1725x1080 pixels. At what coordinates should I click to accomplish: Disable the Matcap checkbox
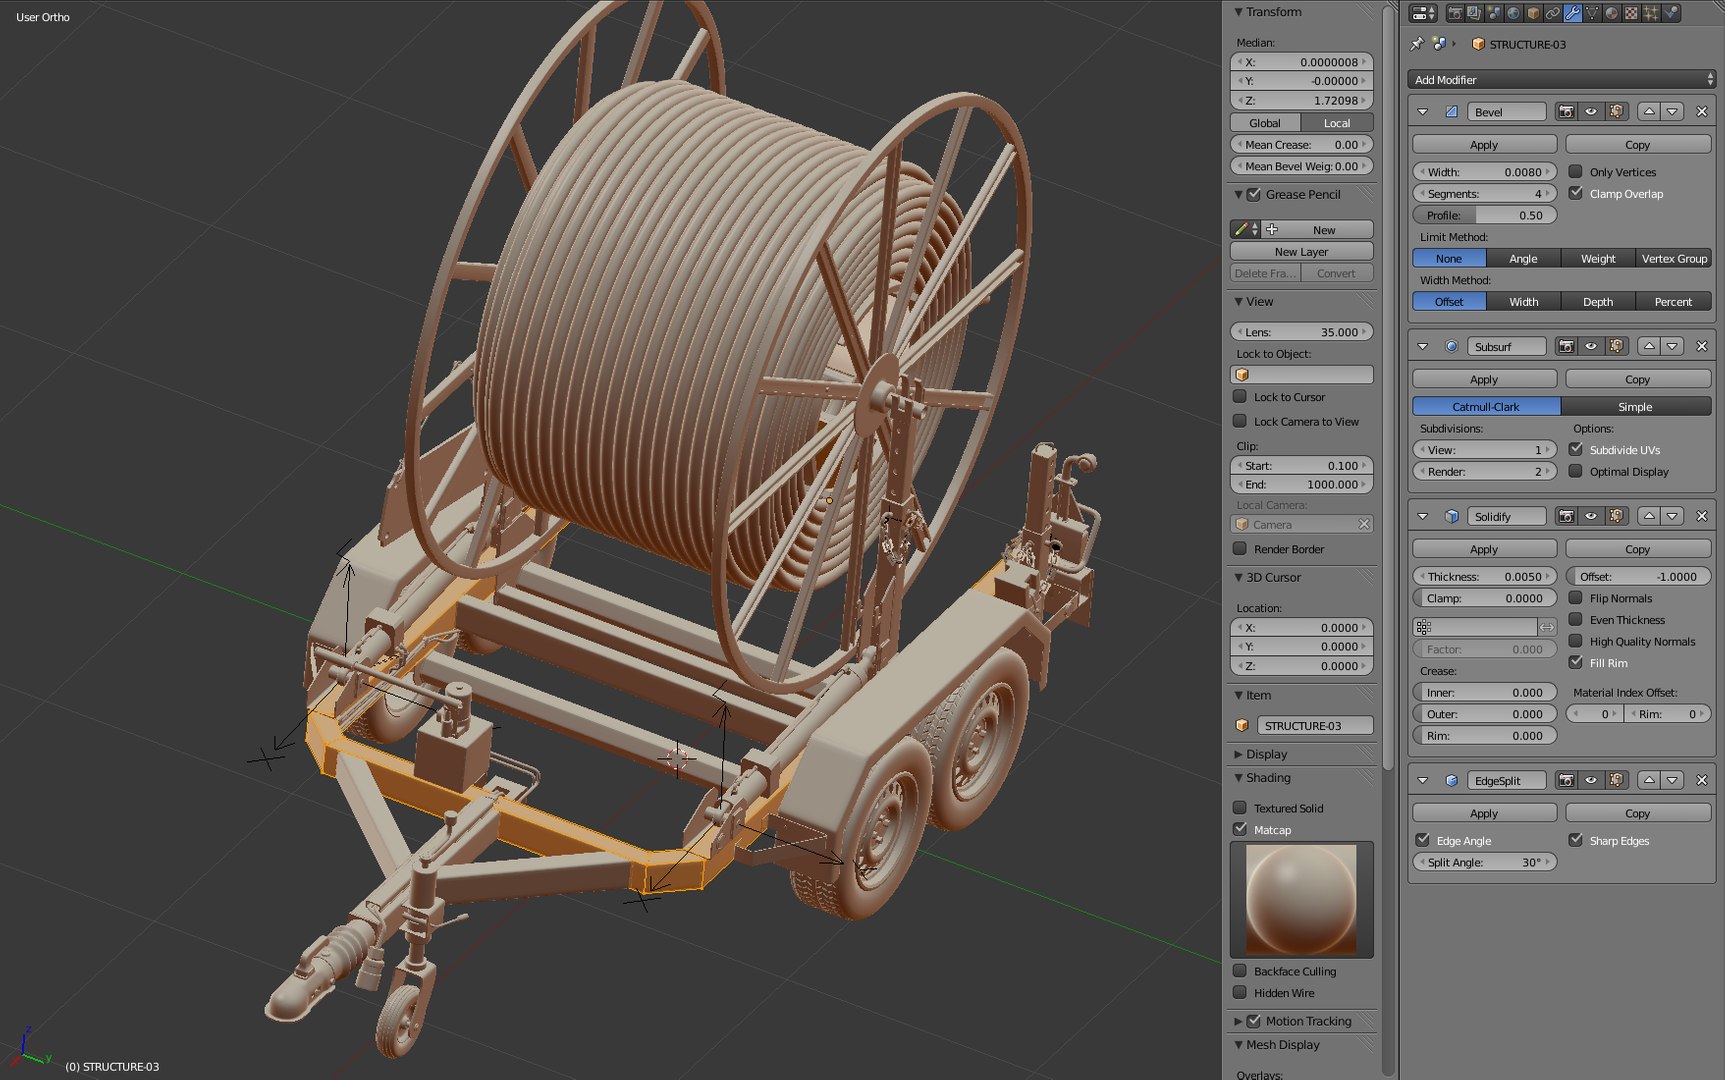1240,829
